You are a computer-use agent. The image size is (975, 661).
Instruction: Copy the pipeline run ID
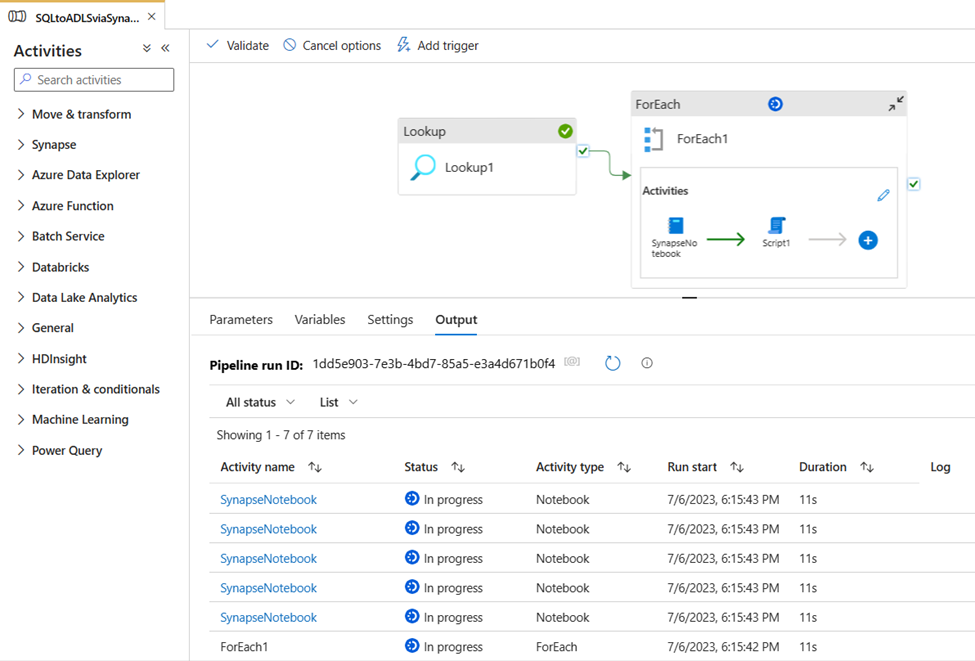[x=572, y=361]
